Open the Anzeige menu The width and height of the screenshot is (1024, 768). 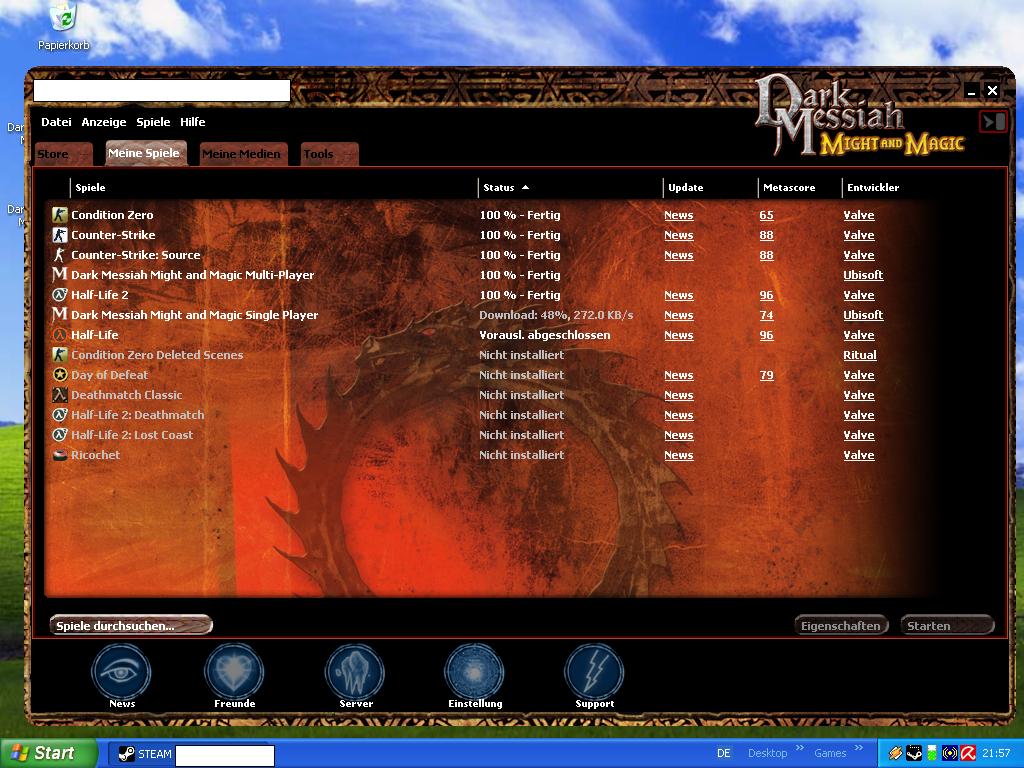coord(104,121)
